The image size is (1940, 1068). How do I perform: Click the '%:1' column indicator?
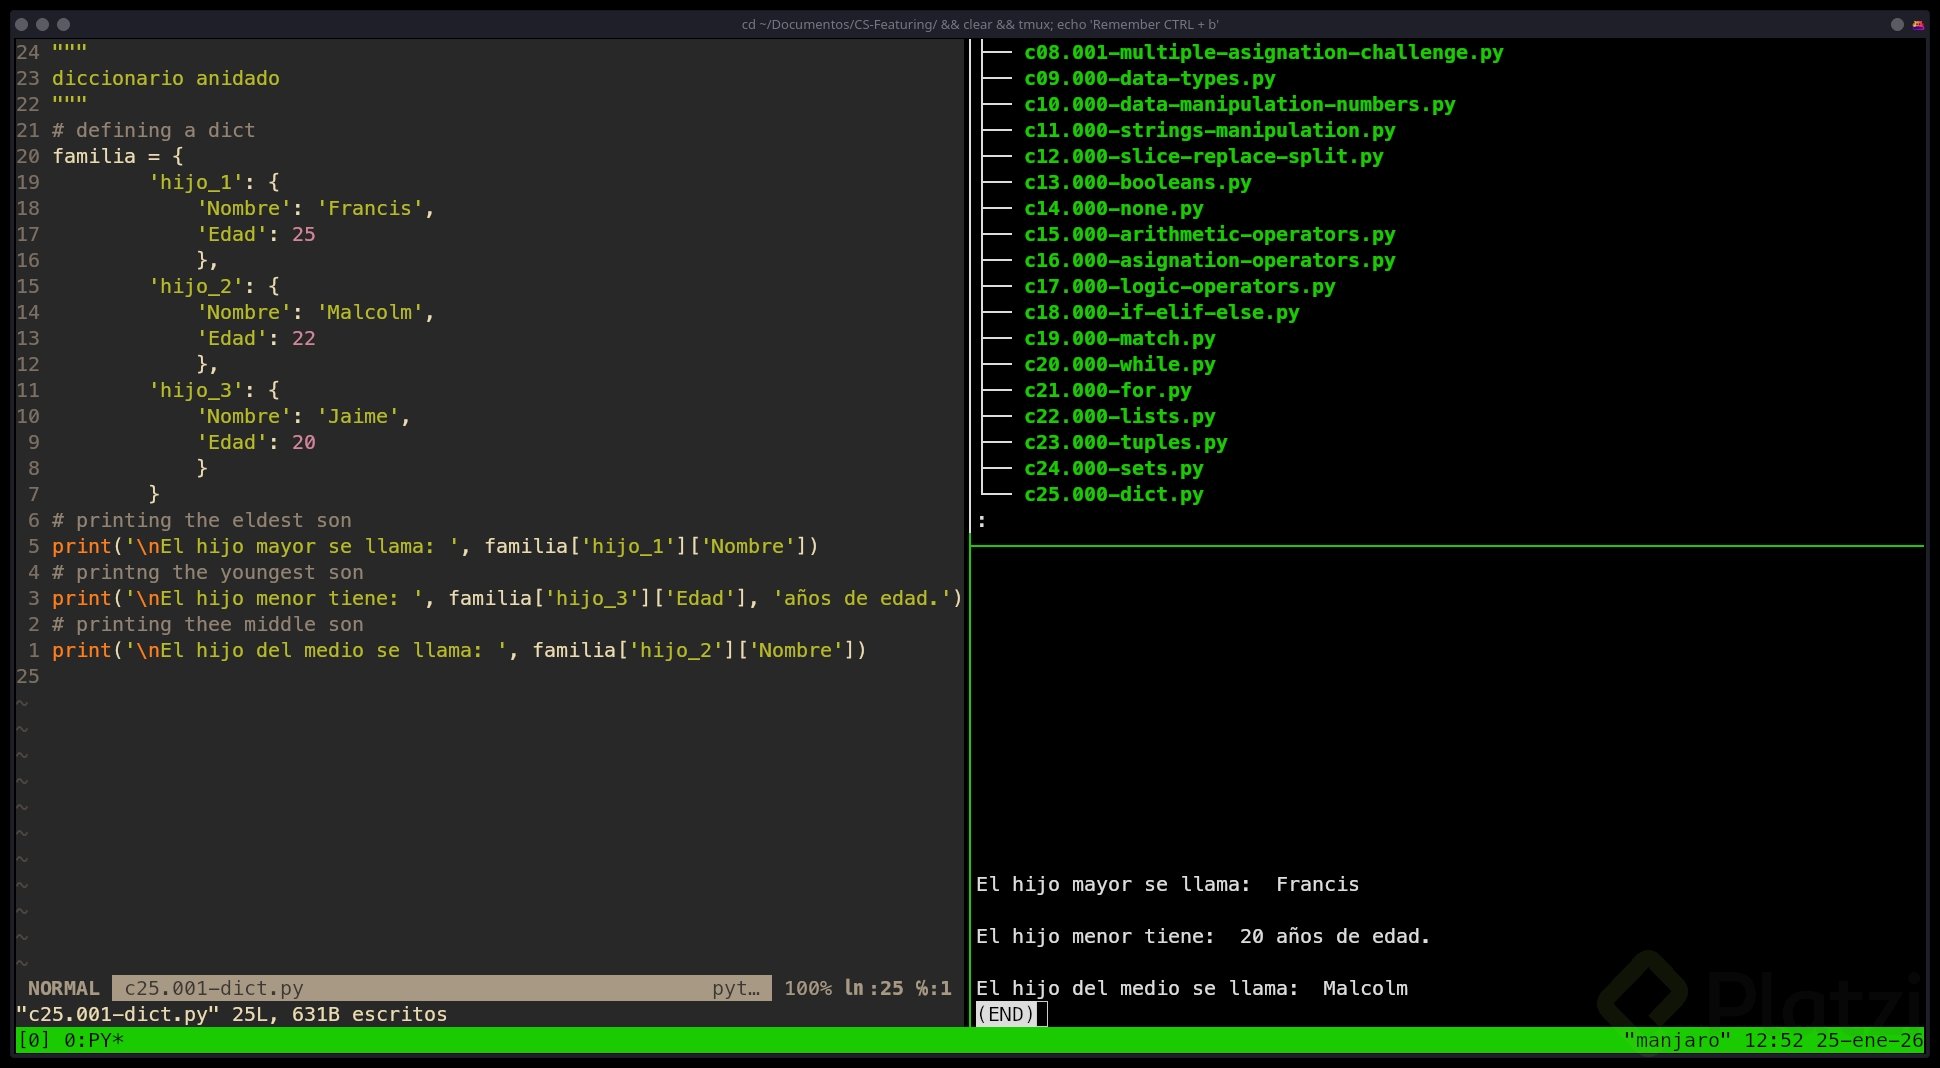[934, 988]
